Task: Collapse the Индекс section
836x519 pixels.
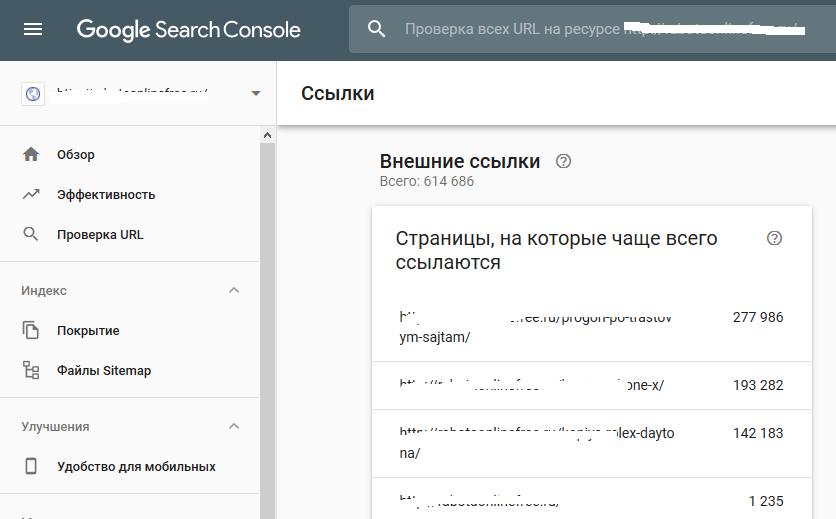Action: pyautogui.click(x=234, y=291)
